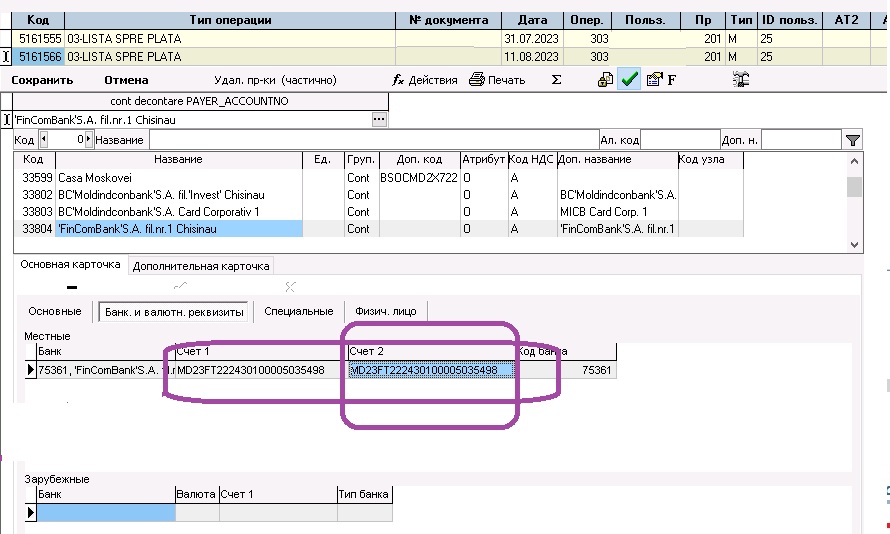This screenshot has height=534, width=890.
Task: Click Код НДС column header
Action: click(x=531, y=159)
